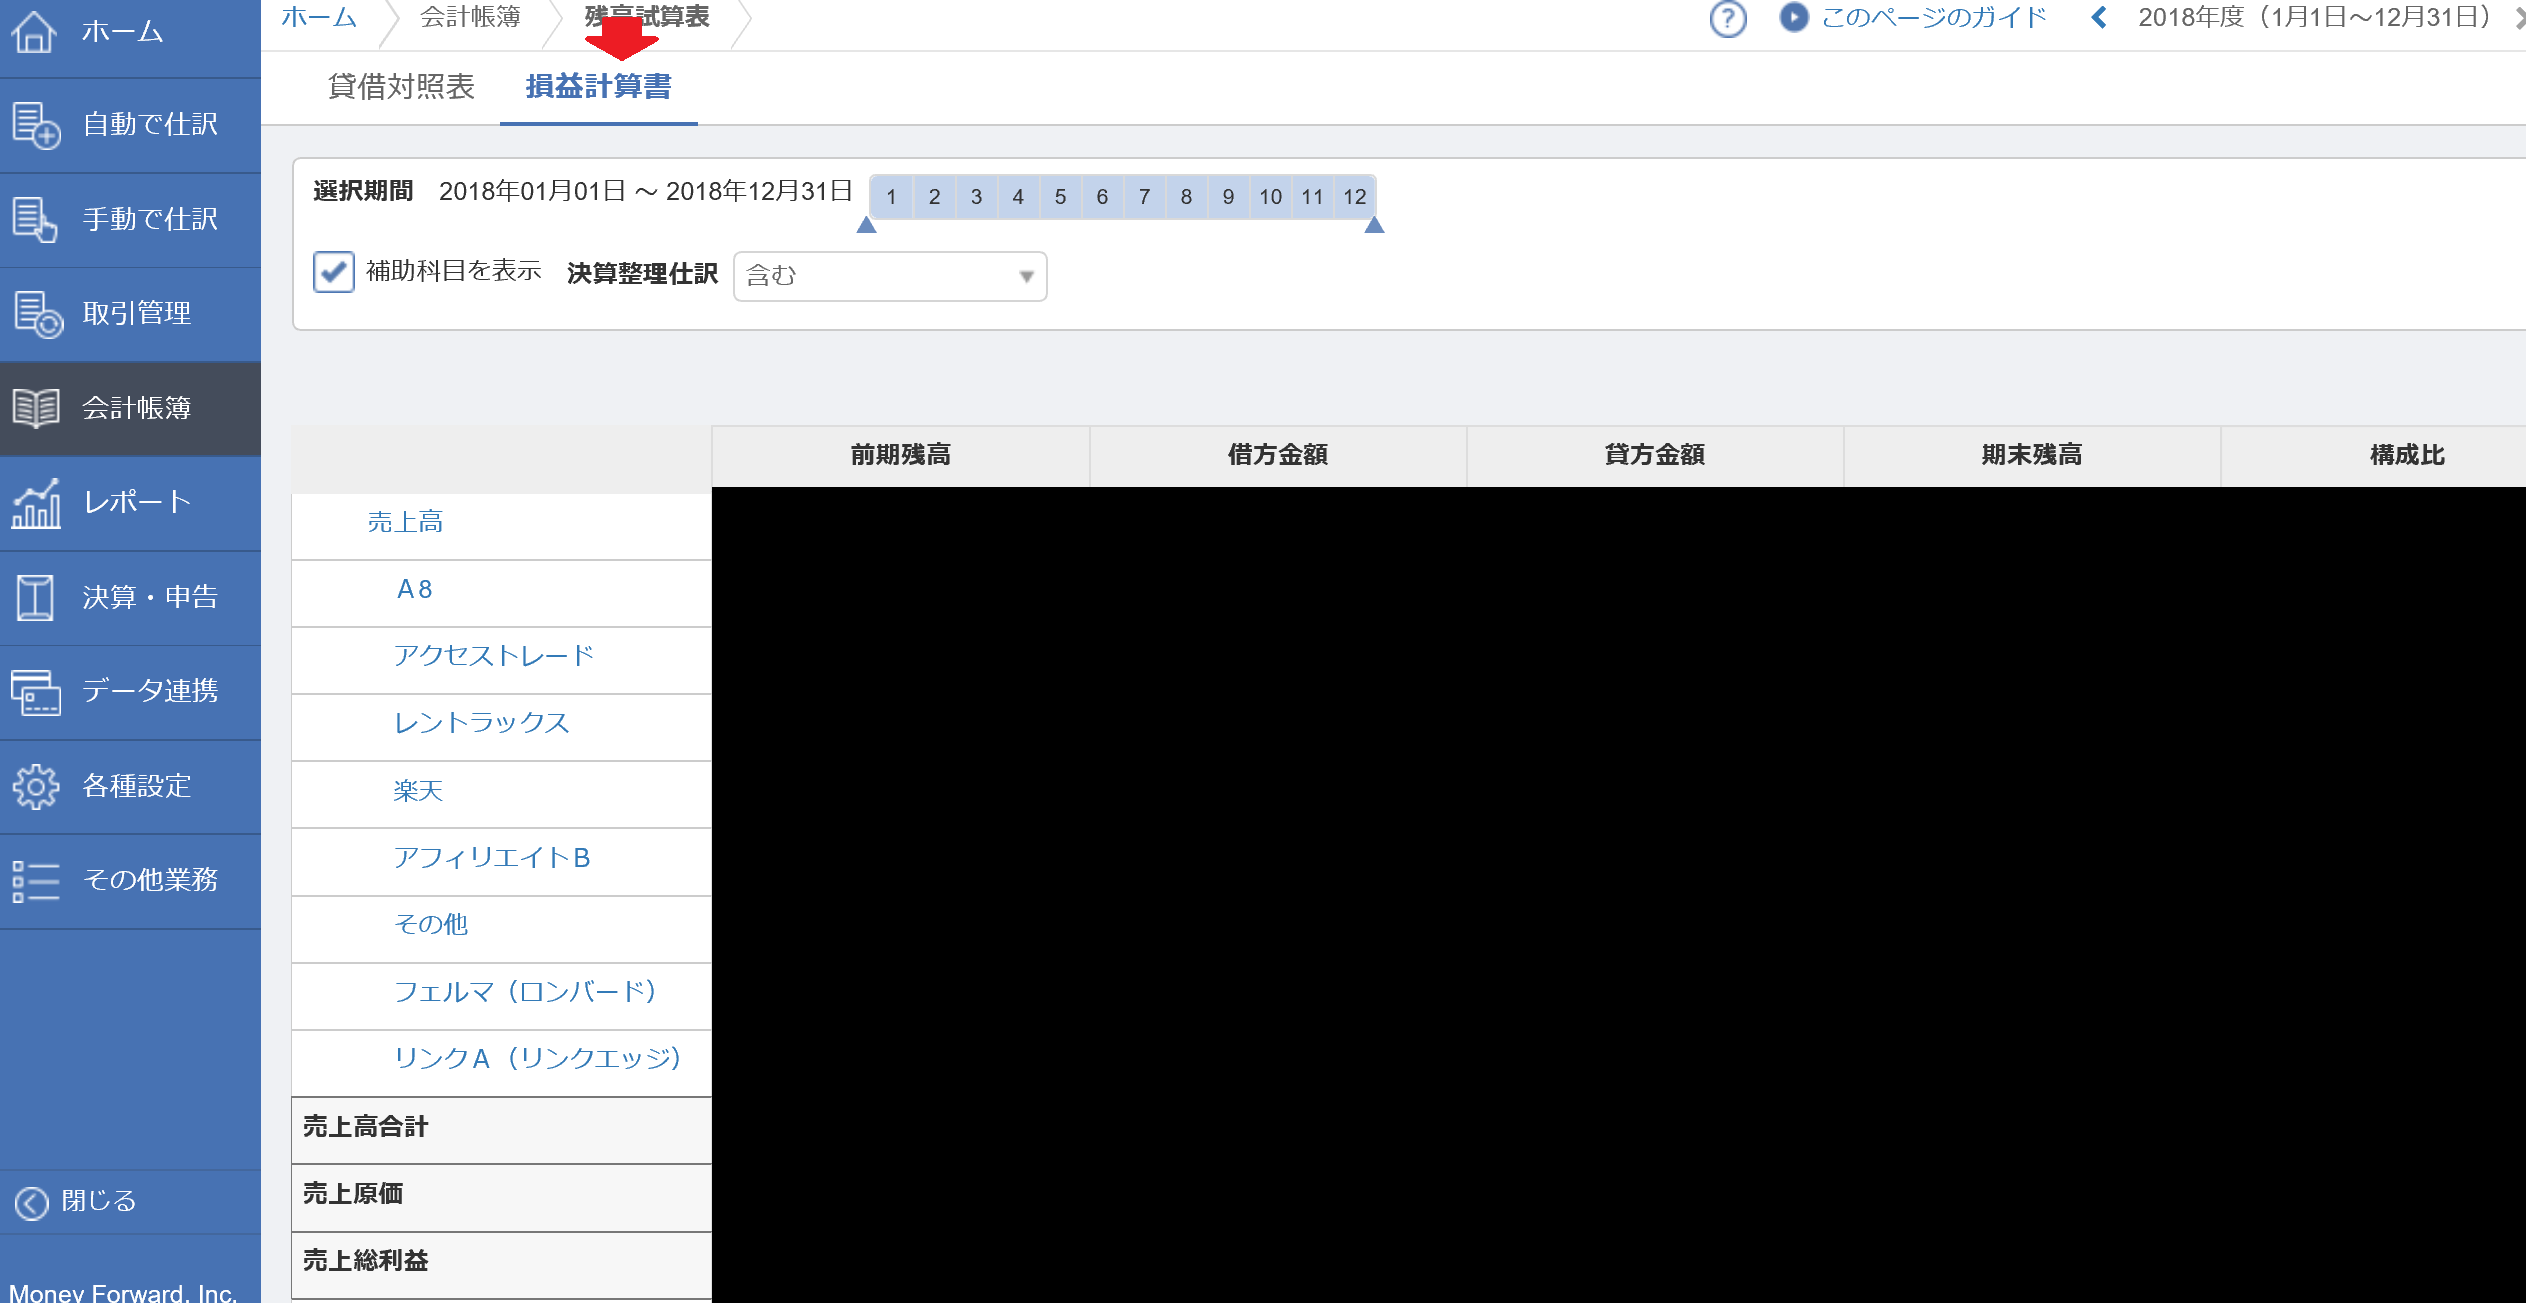Click period end triangle slider handle
The image size is (2526, 1303).
coord(1375,226)
